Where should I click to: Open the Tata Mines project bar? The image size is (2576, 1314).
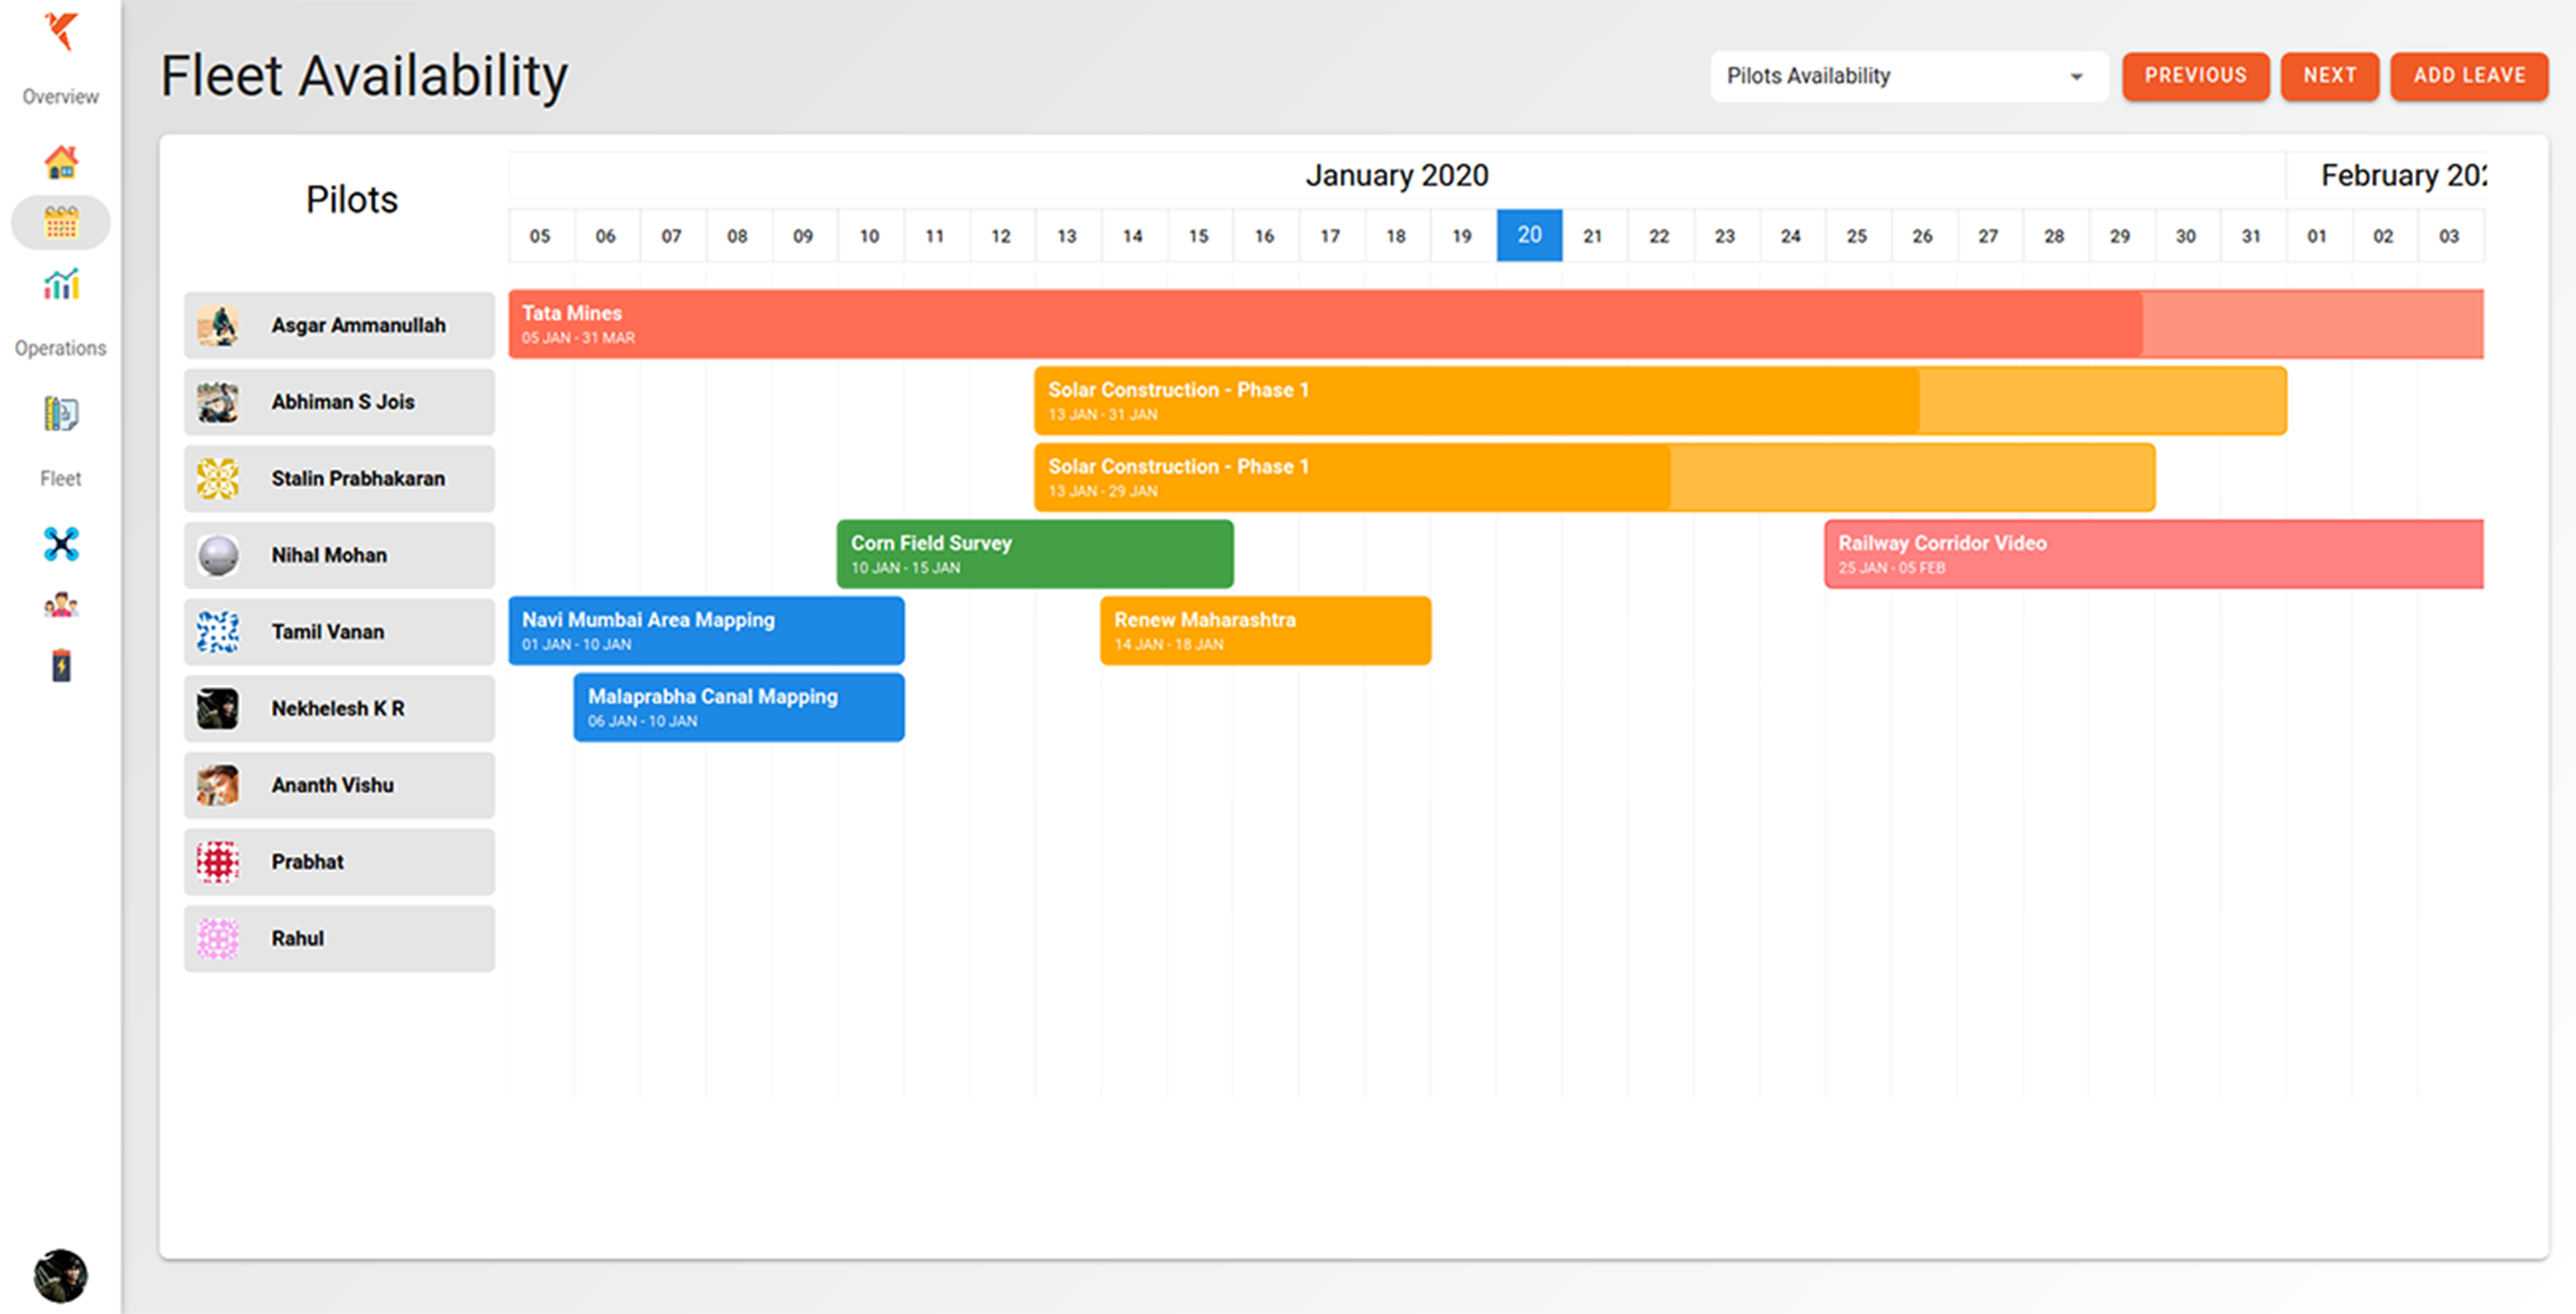tap(1300, 324)
